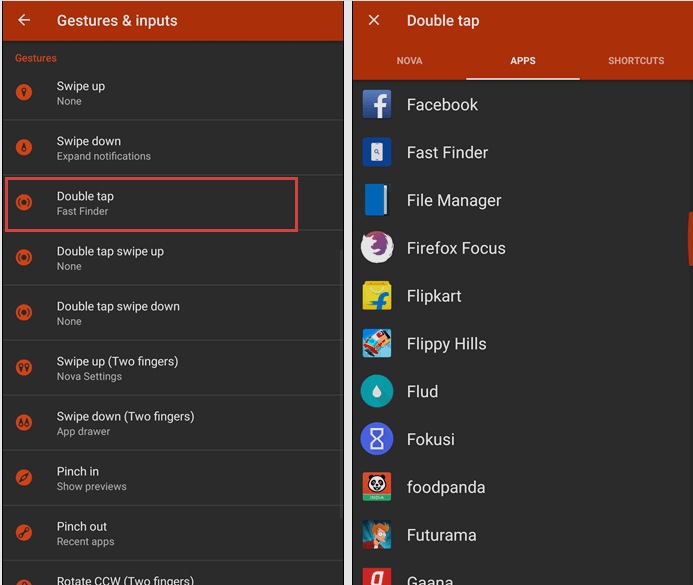Open the Pinch in gesture setting
Viewport: 693px width, 585px height.
click(x=173, y=478)
